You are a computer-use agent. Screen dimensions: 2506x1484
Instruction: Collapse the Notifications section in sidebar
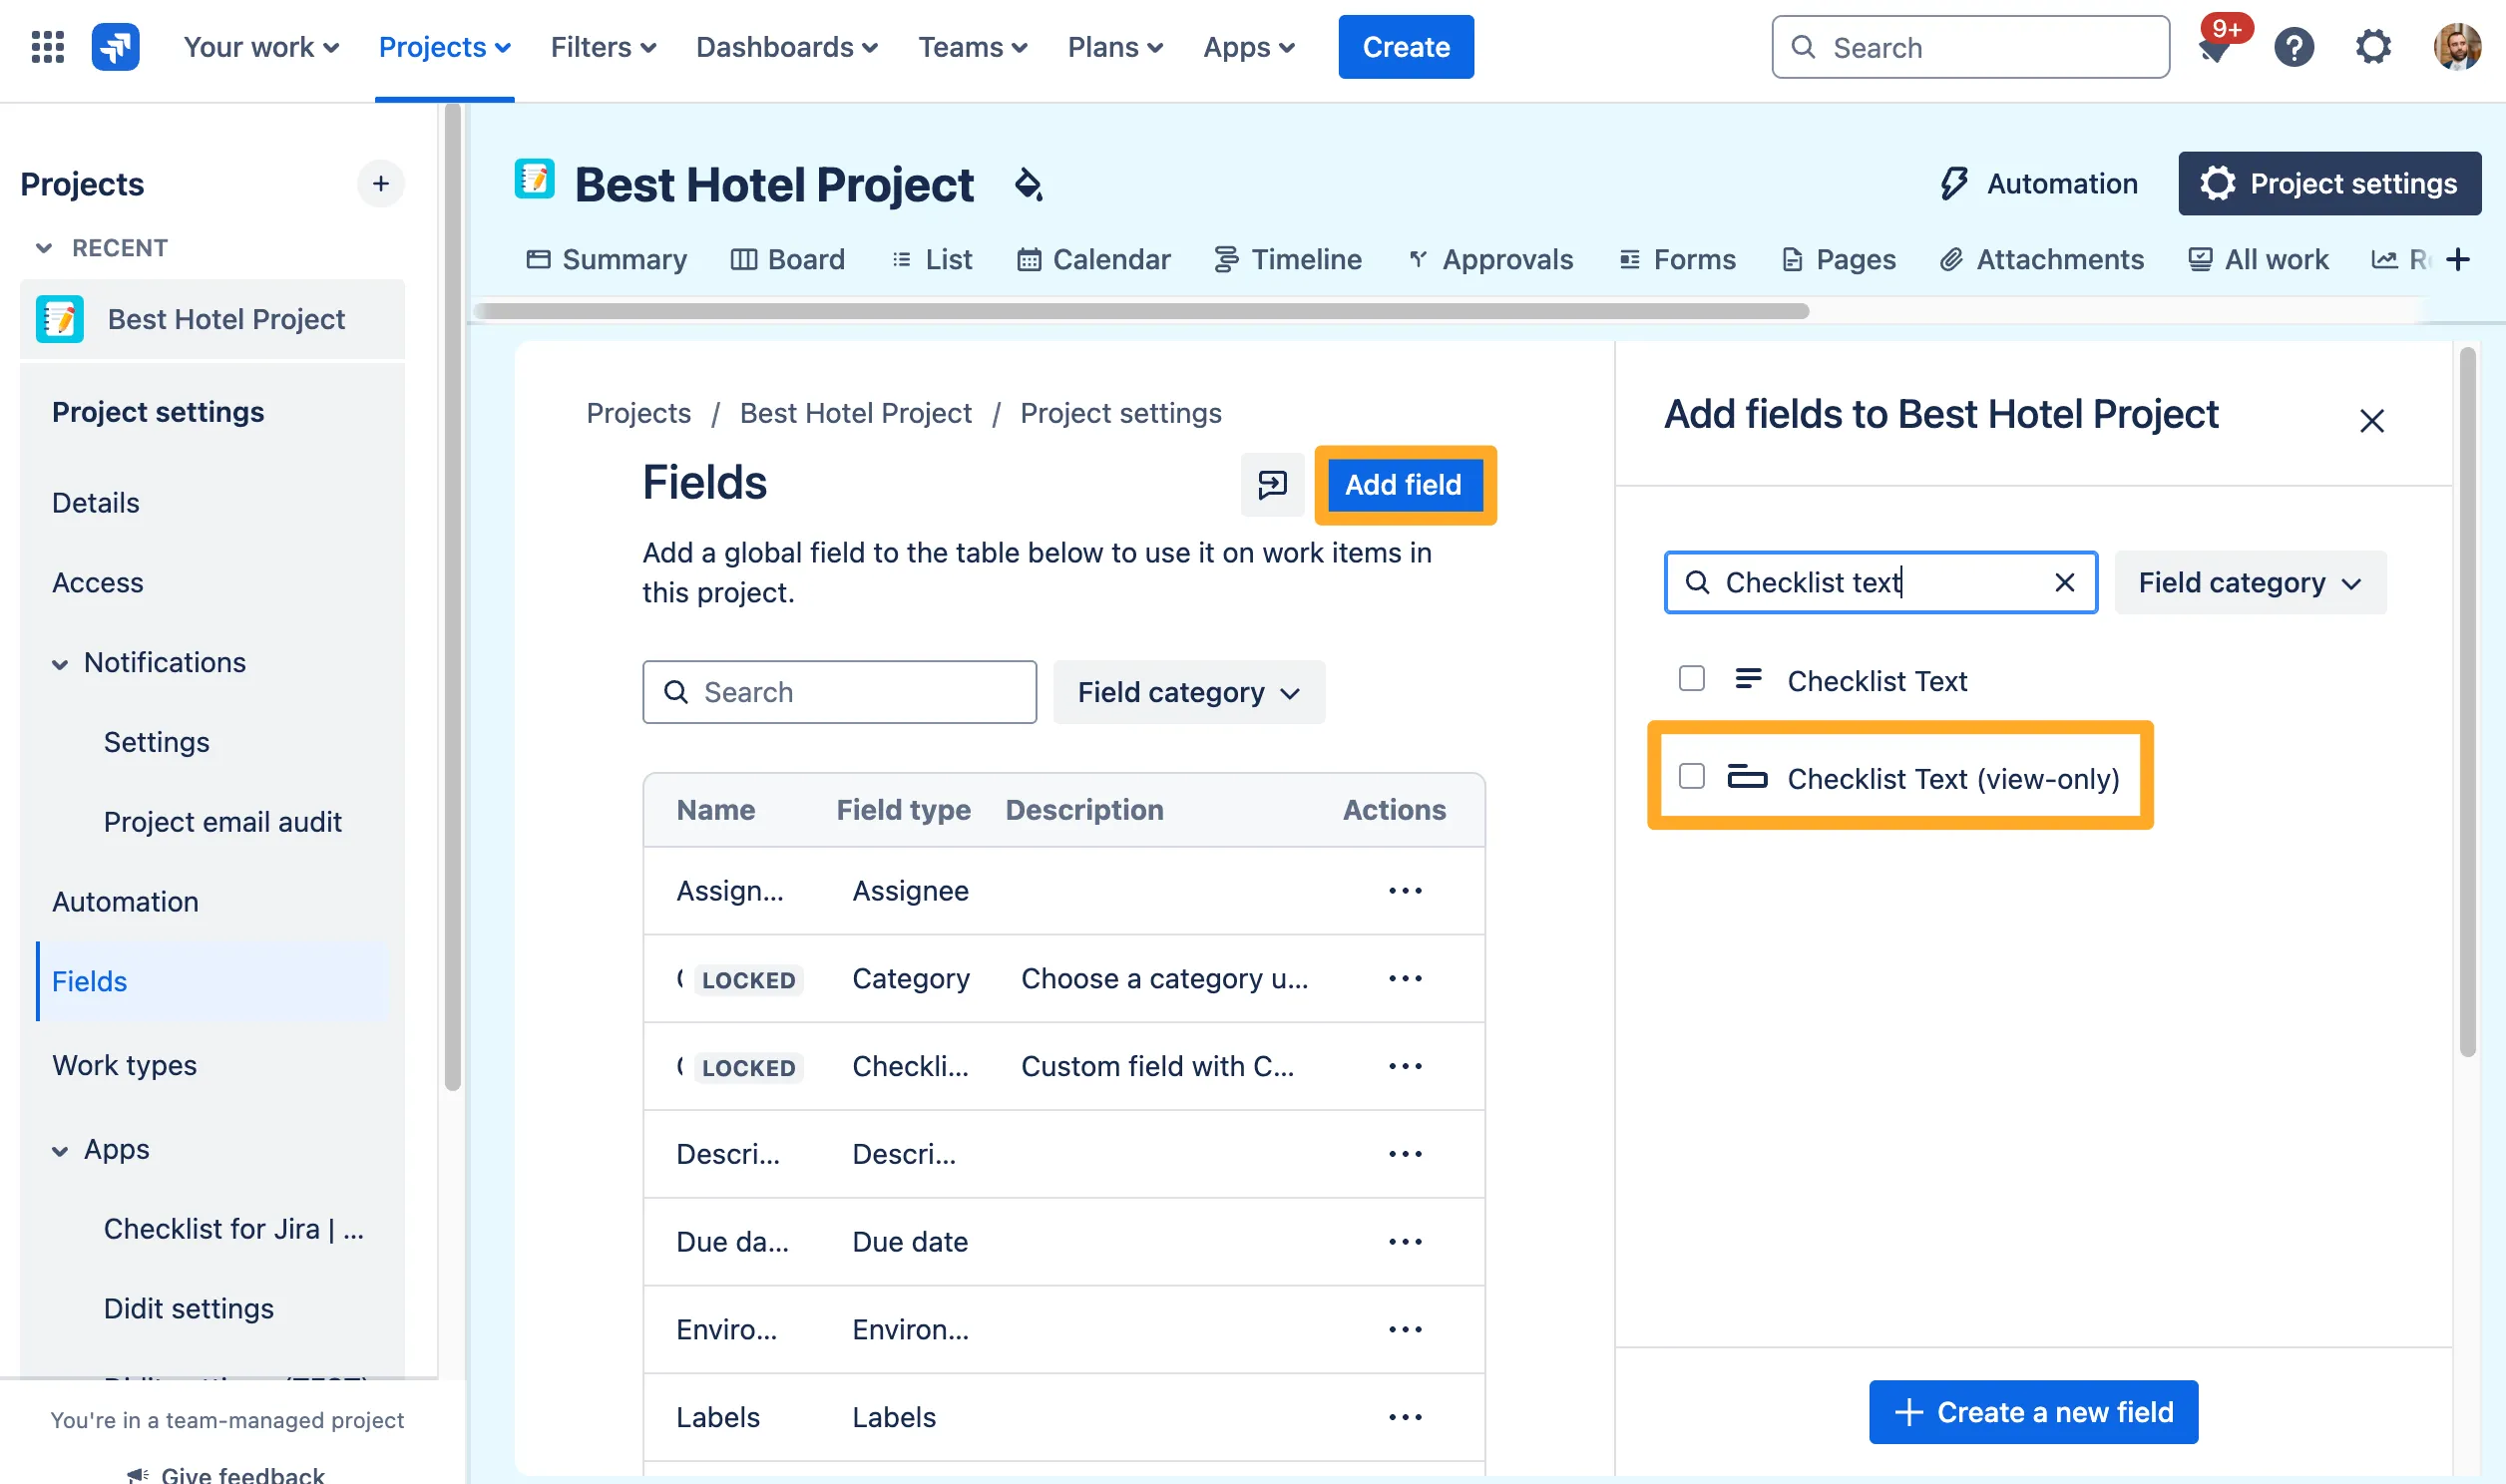pyautogui.click(x=60, y=664)
